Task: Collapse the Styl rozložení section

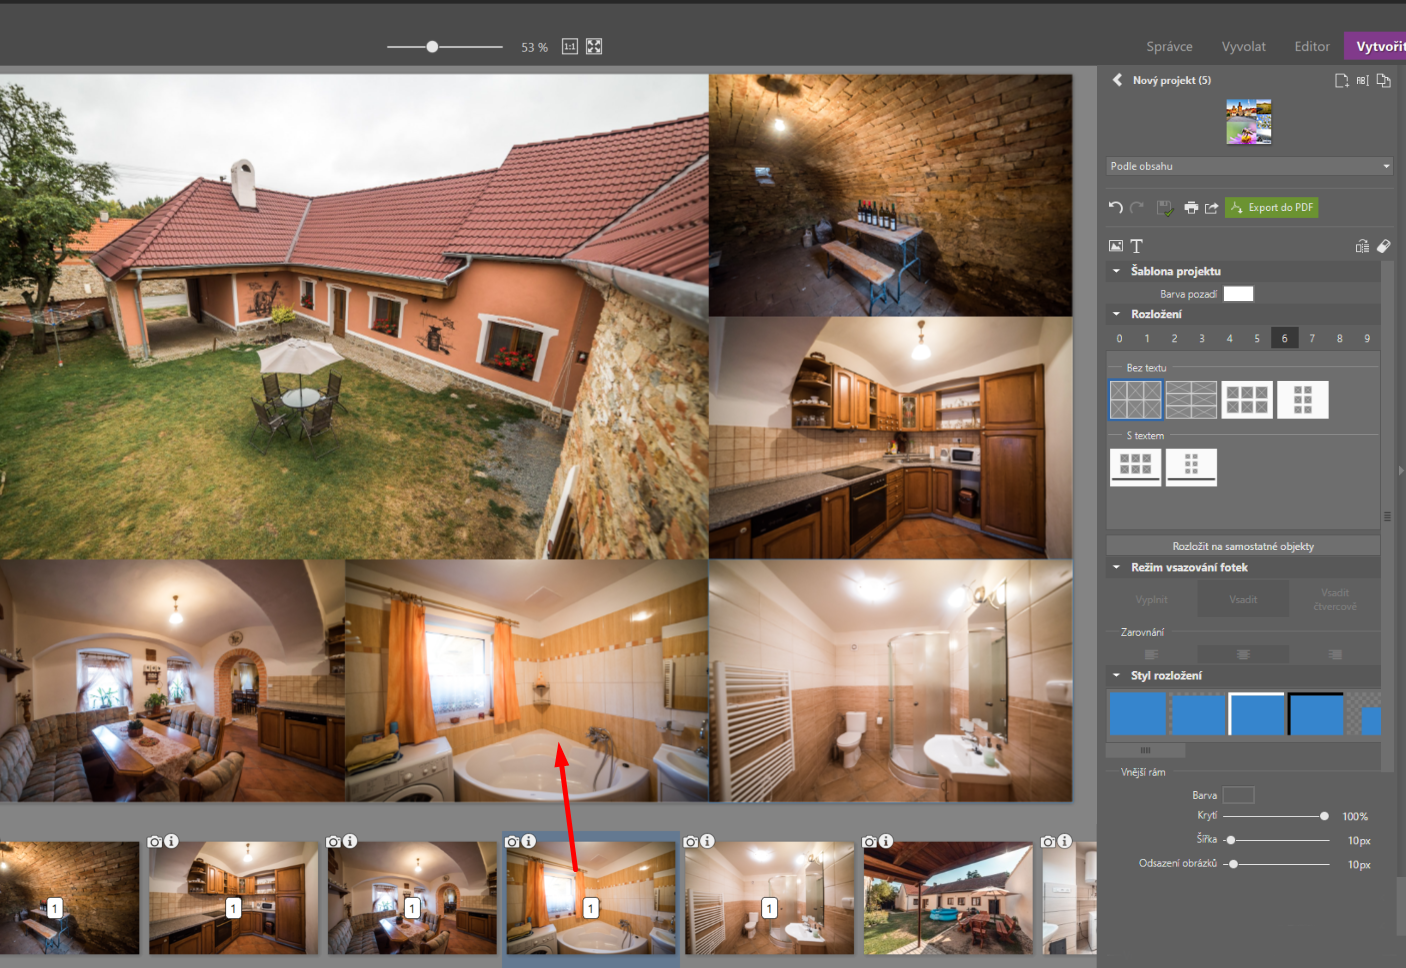Action: 1116,675
